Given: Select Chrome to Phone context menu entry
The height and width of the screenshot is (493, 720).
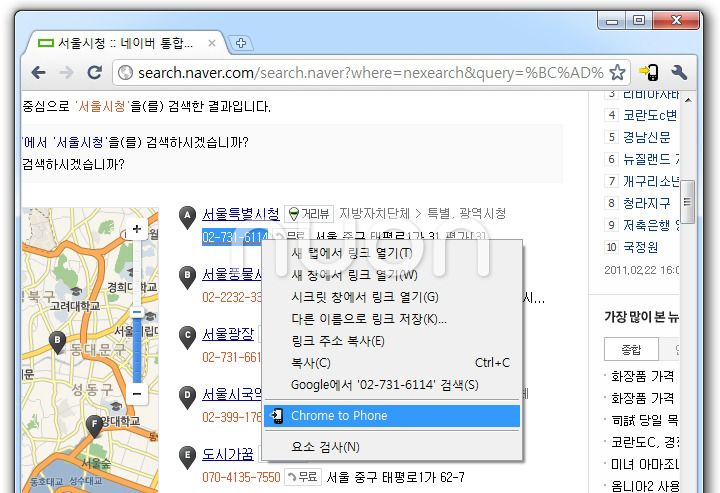Looking at the screenshot, I should [392, 416].
